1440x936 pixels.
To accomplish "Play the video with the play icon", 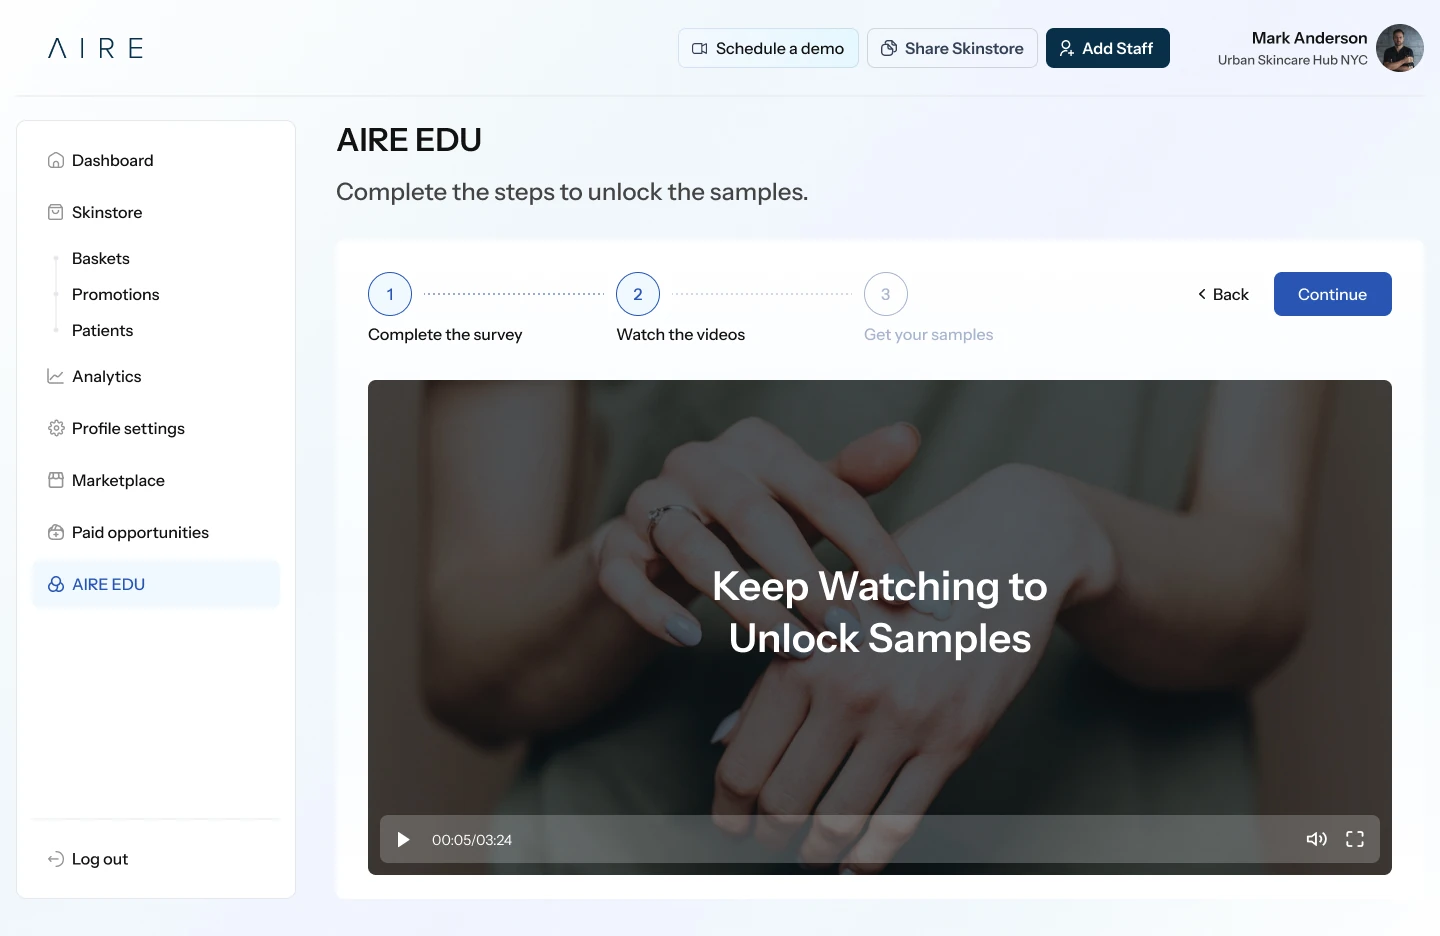I will coord(403,839).
